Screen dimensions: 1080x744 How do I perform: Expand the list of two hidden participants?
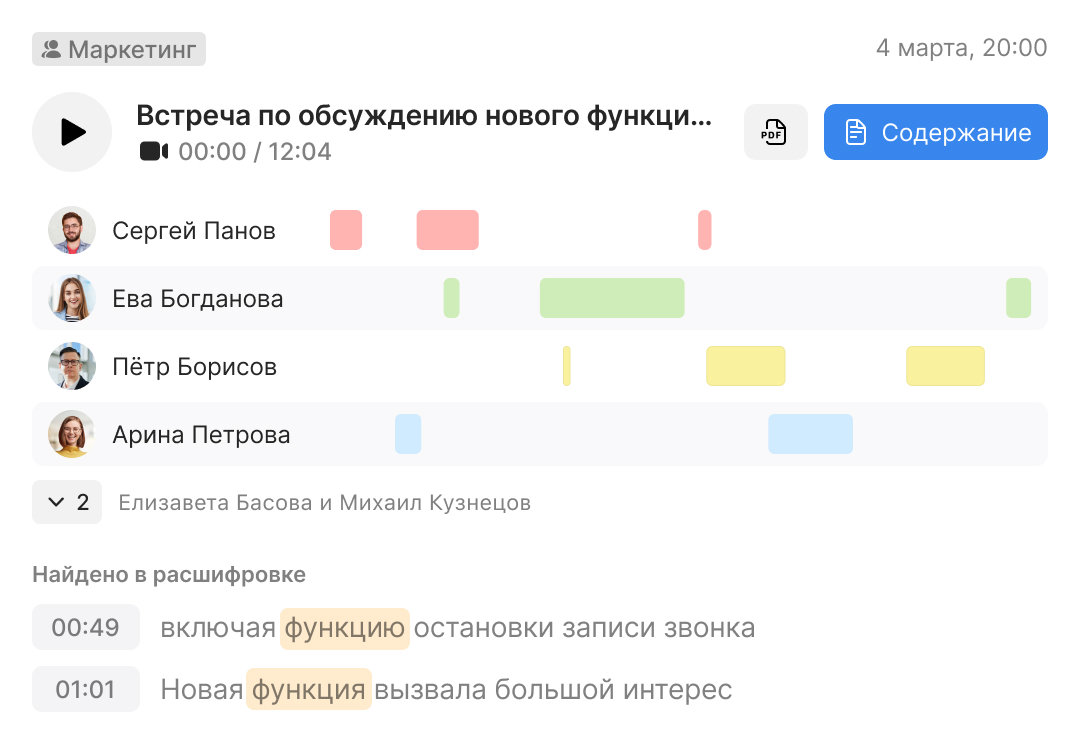(67, 502)
